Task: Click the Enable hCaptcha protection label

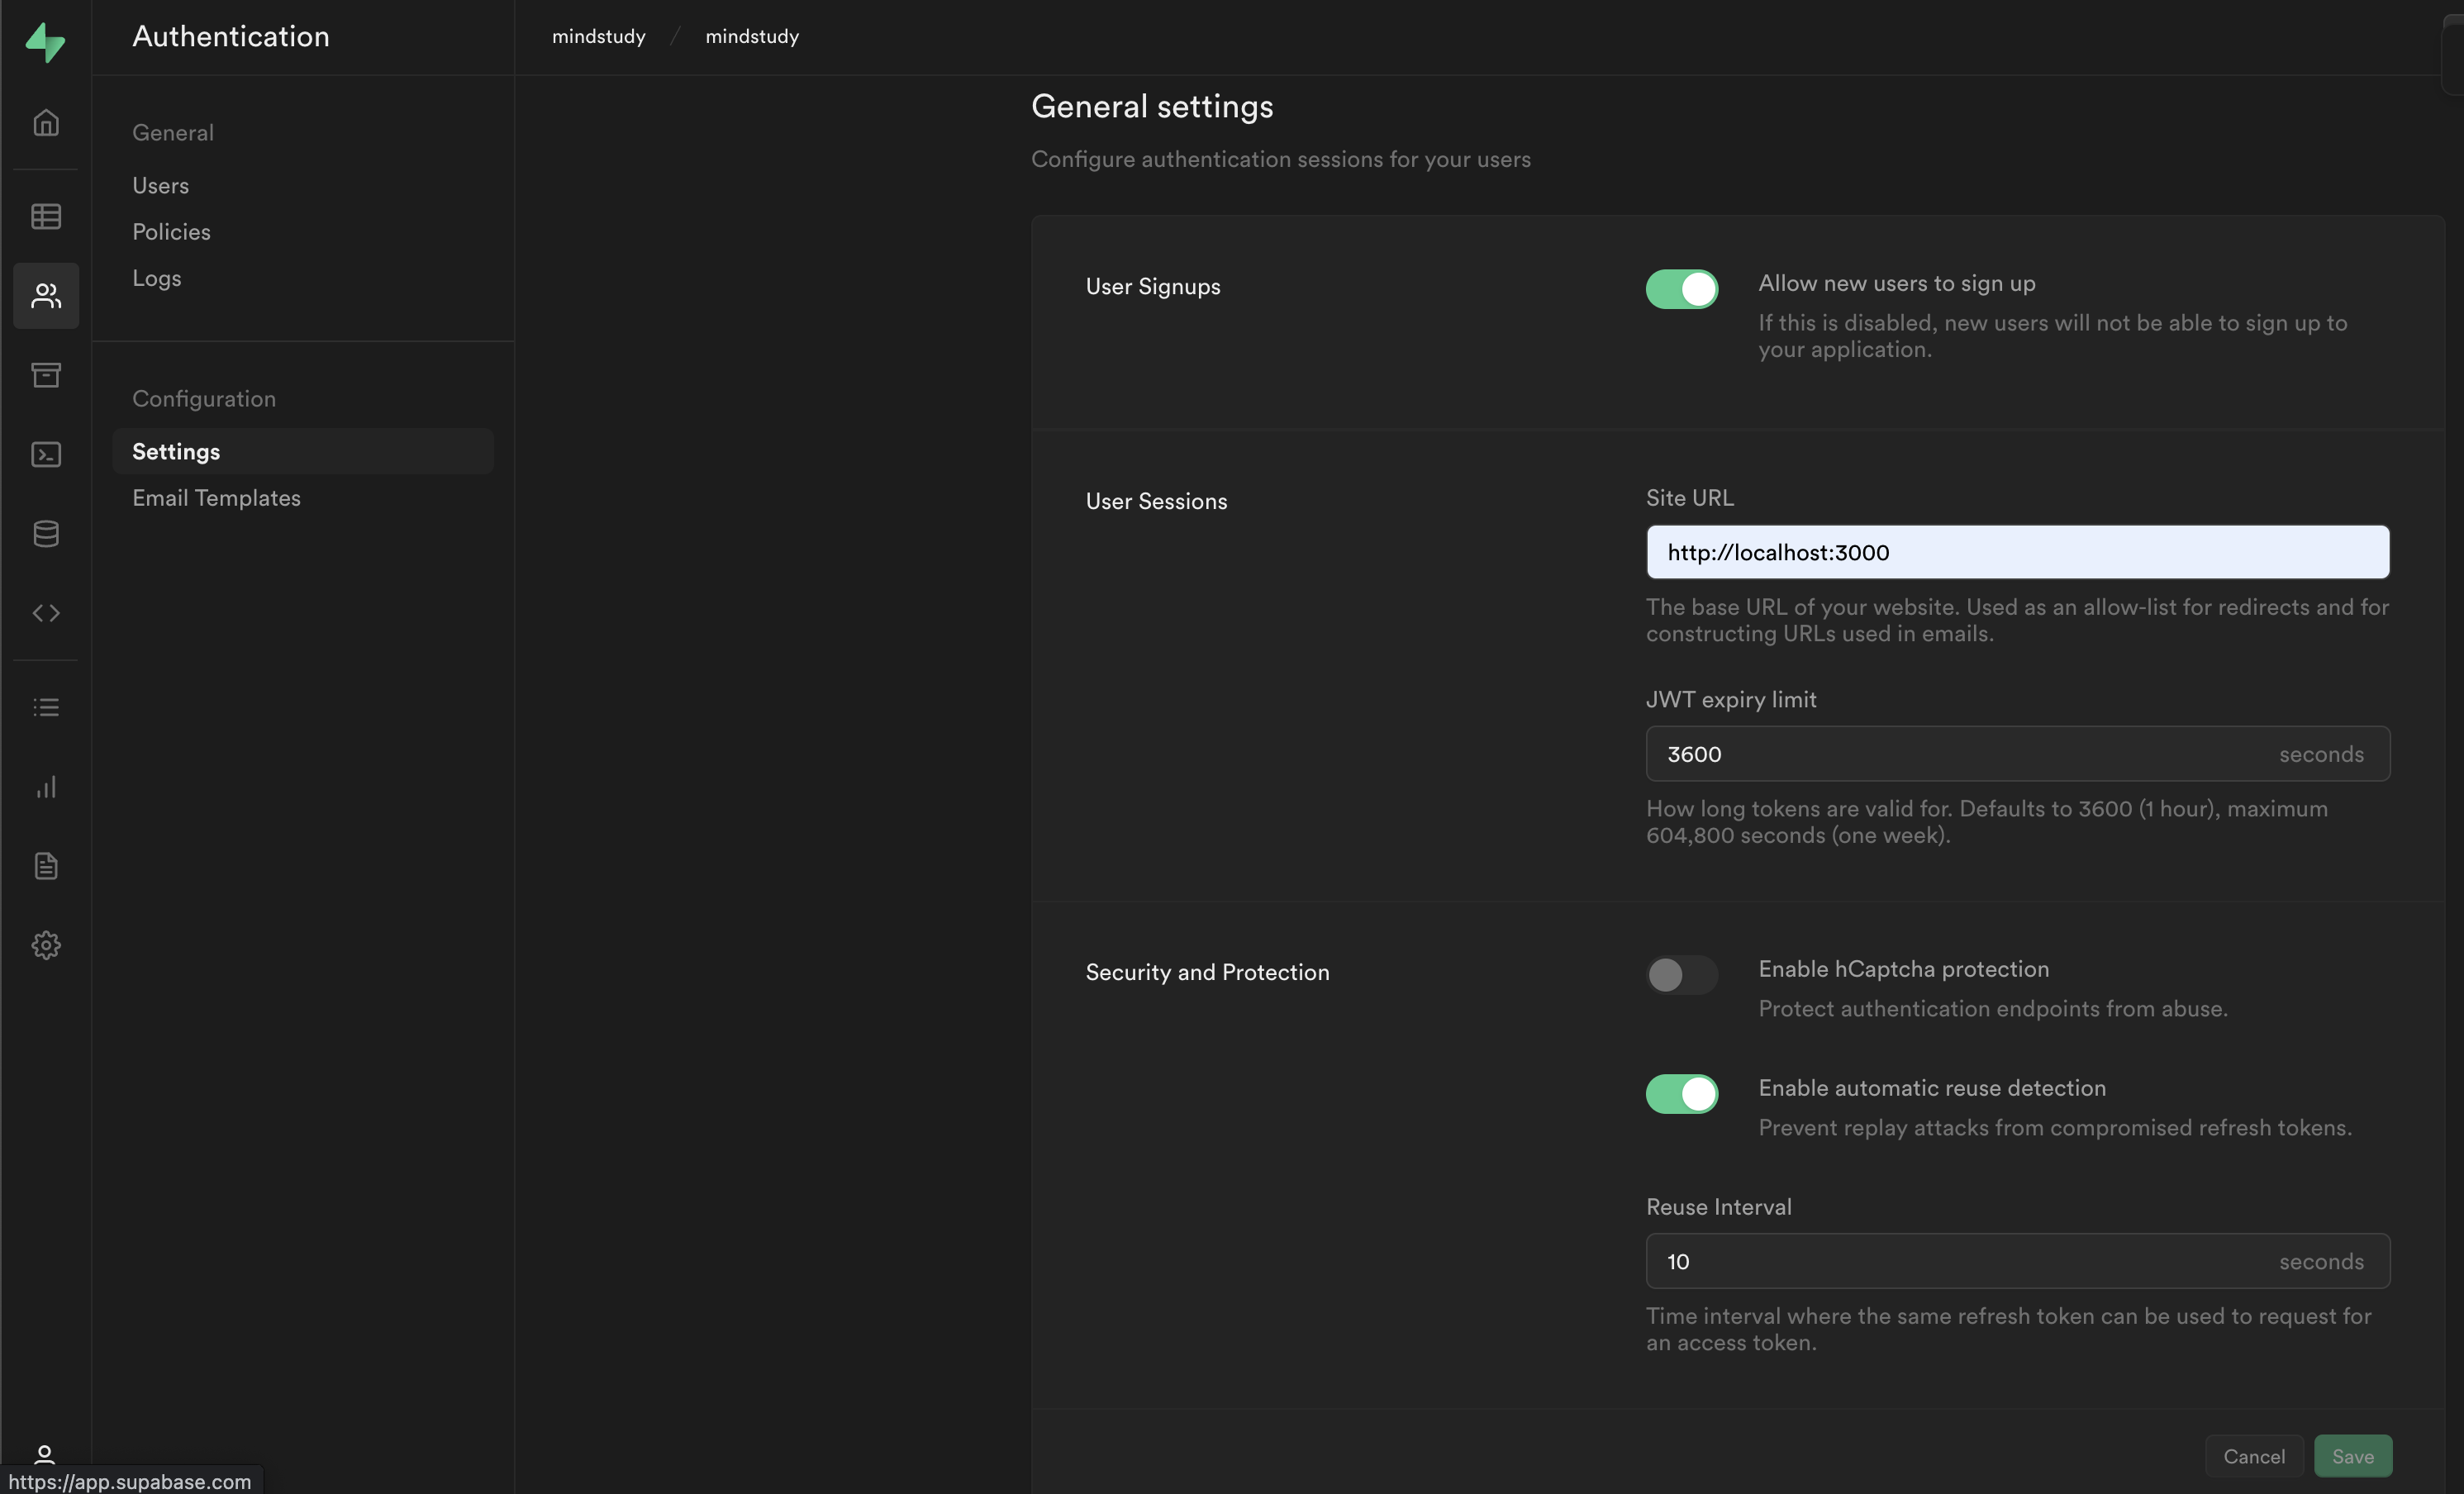Action: point(1904,969)
